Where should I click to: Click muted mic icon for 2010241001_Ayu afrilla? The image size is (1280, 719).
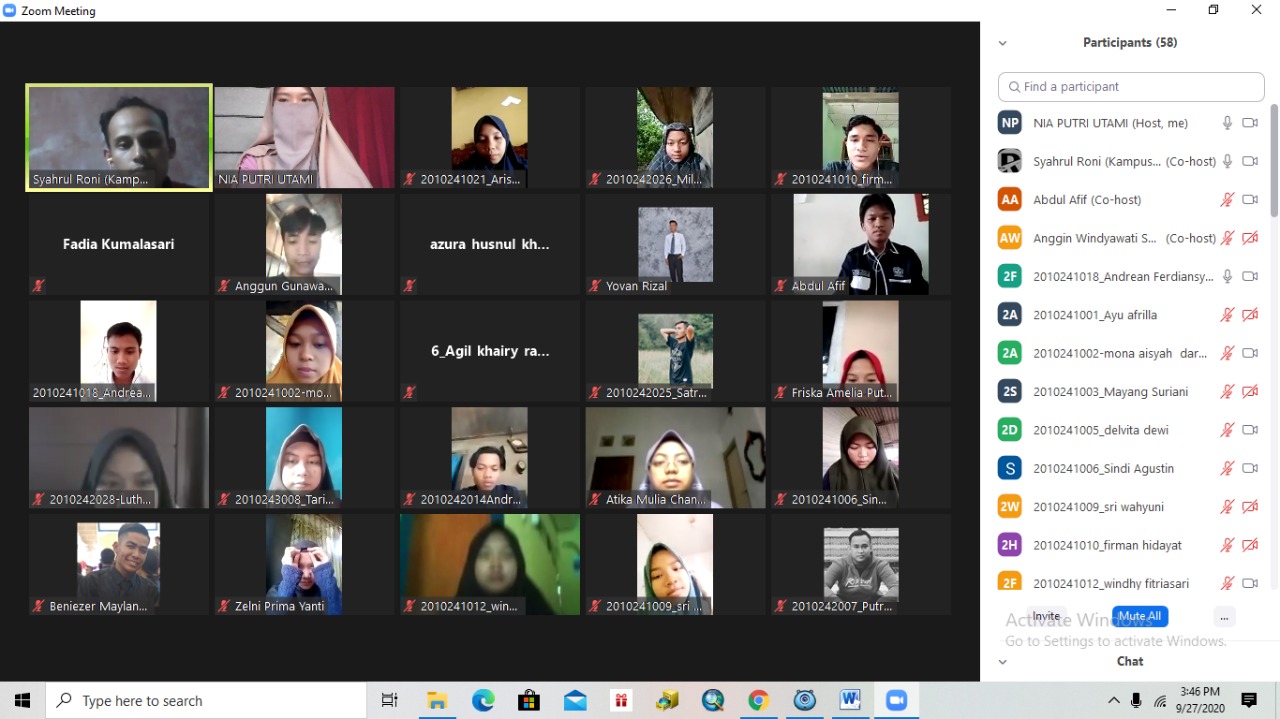pyautogui.click(x=1227, y=315)
